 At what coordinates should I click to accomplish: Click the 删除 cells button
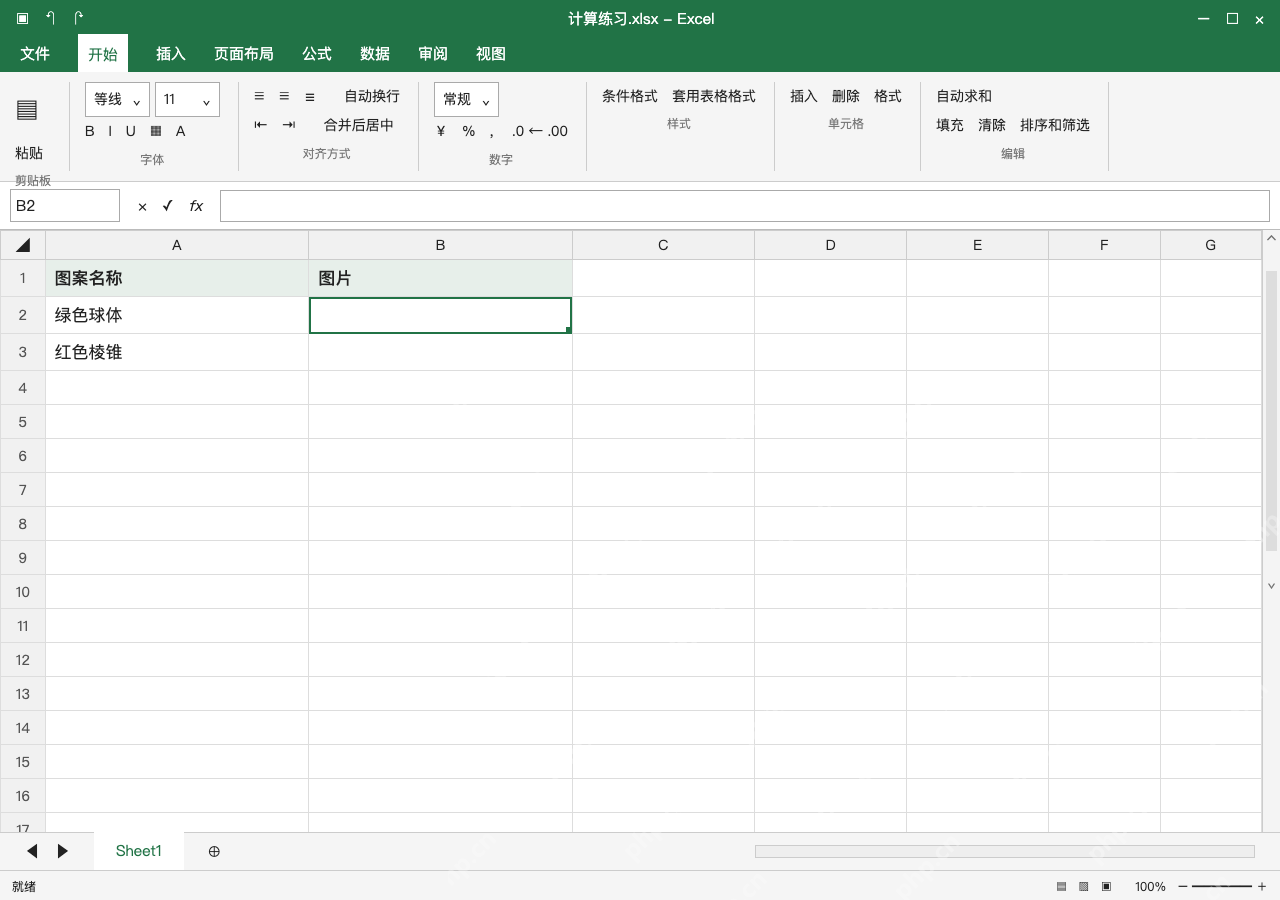coord(846,96)
